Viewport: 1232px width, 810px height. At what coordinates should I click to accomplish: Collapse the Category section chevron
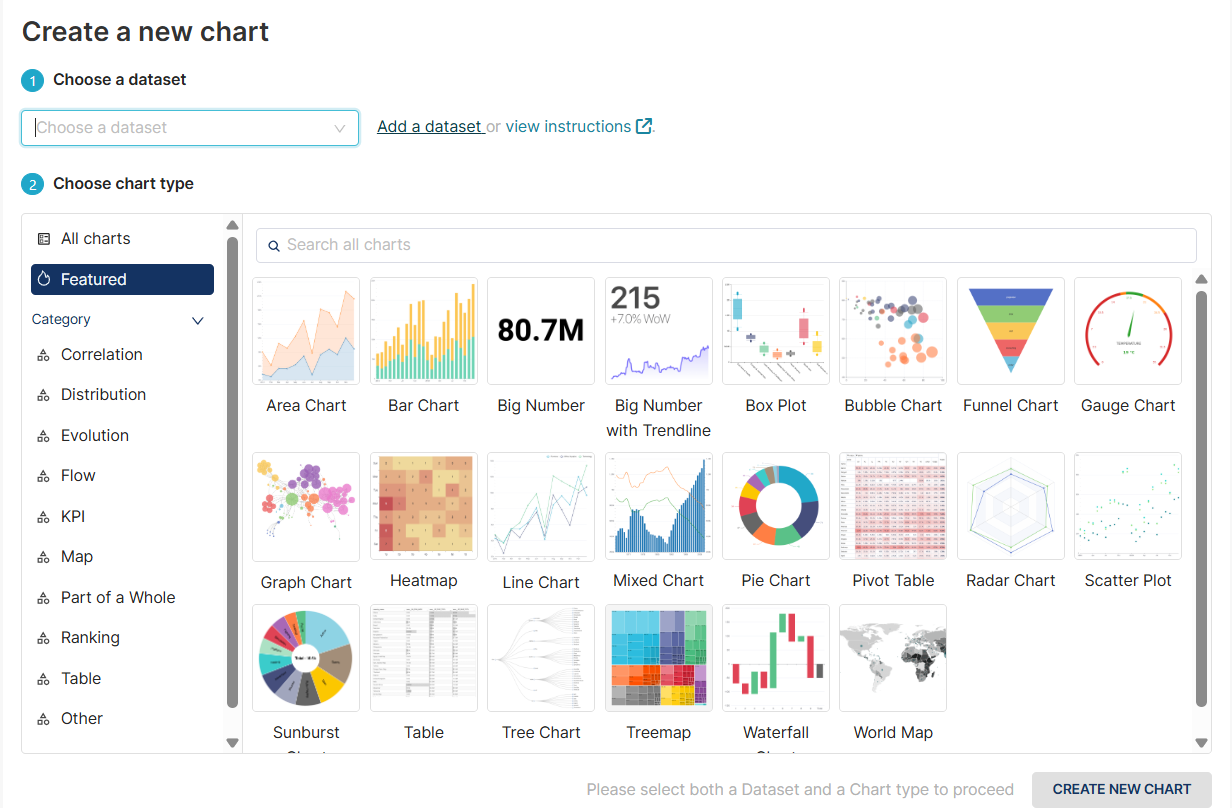[x=198, y=320]
